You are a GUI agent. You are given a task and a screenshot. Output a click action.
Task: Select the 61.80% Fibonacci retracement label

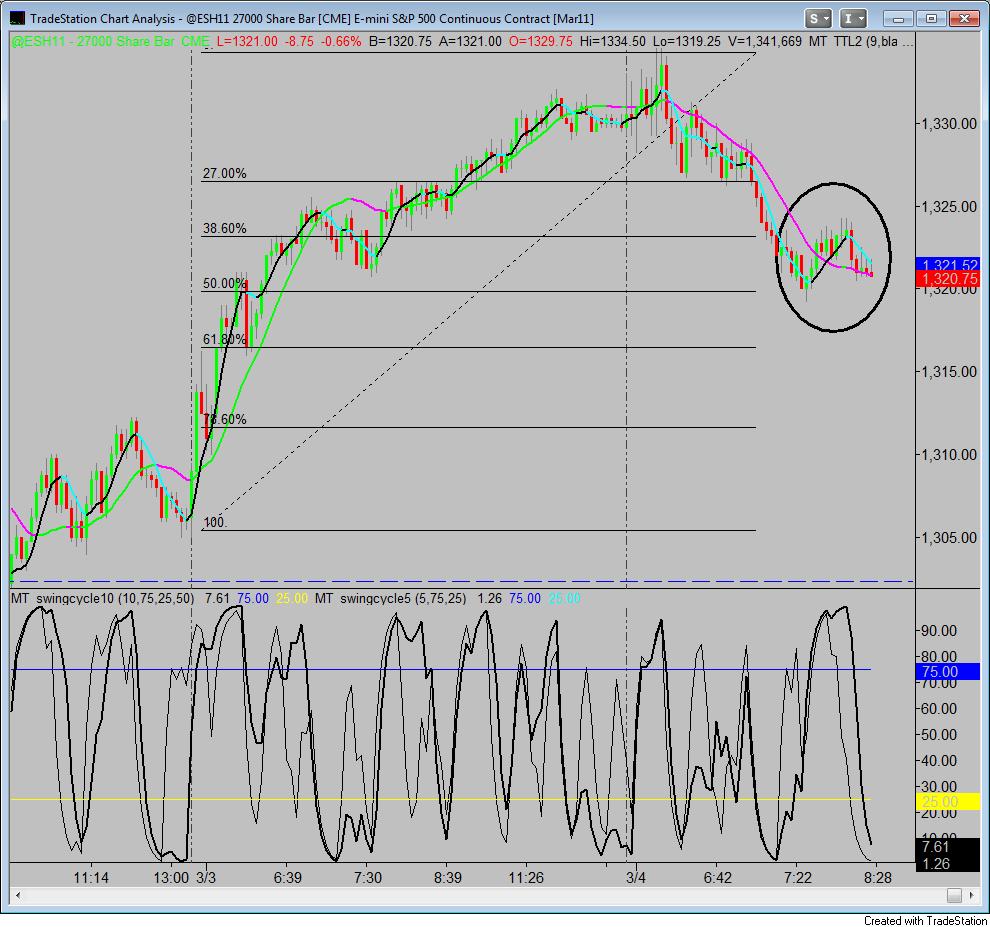[224, 339]
